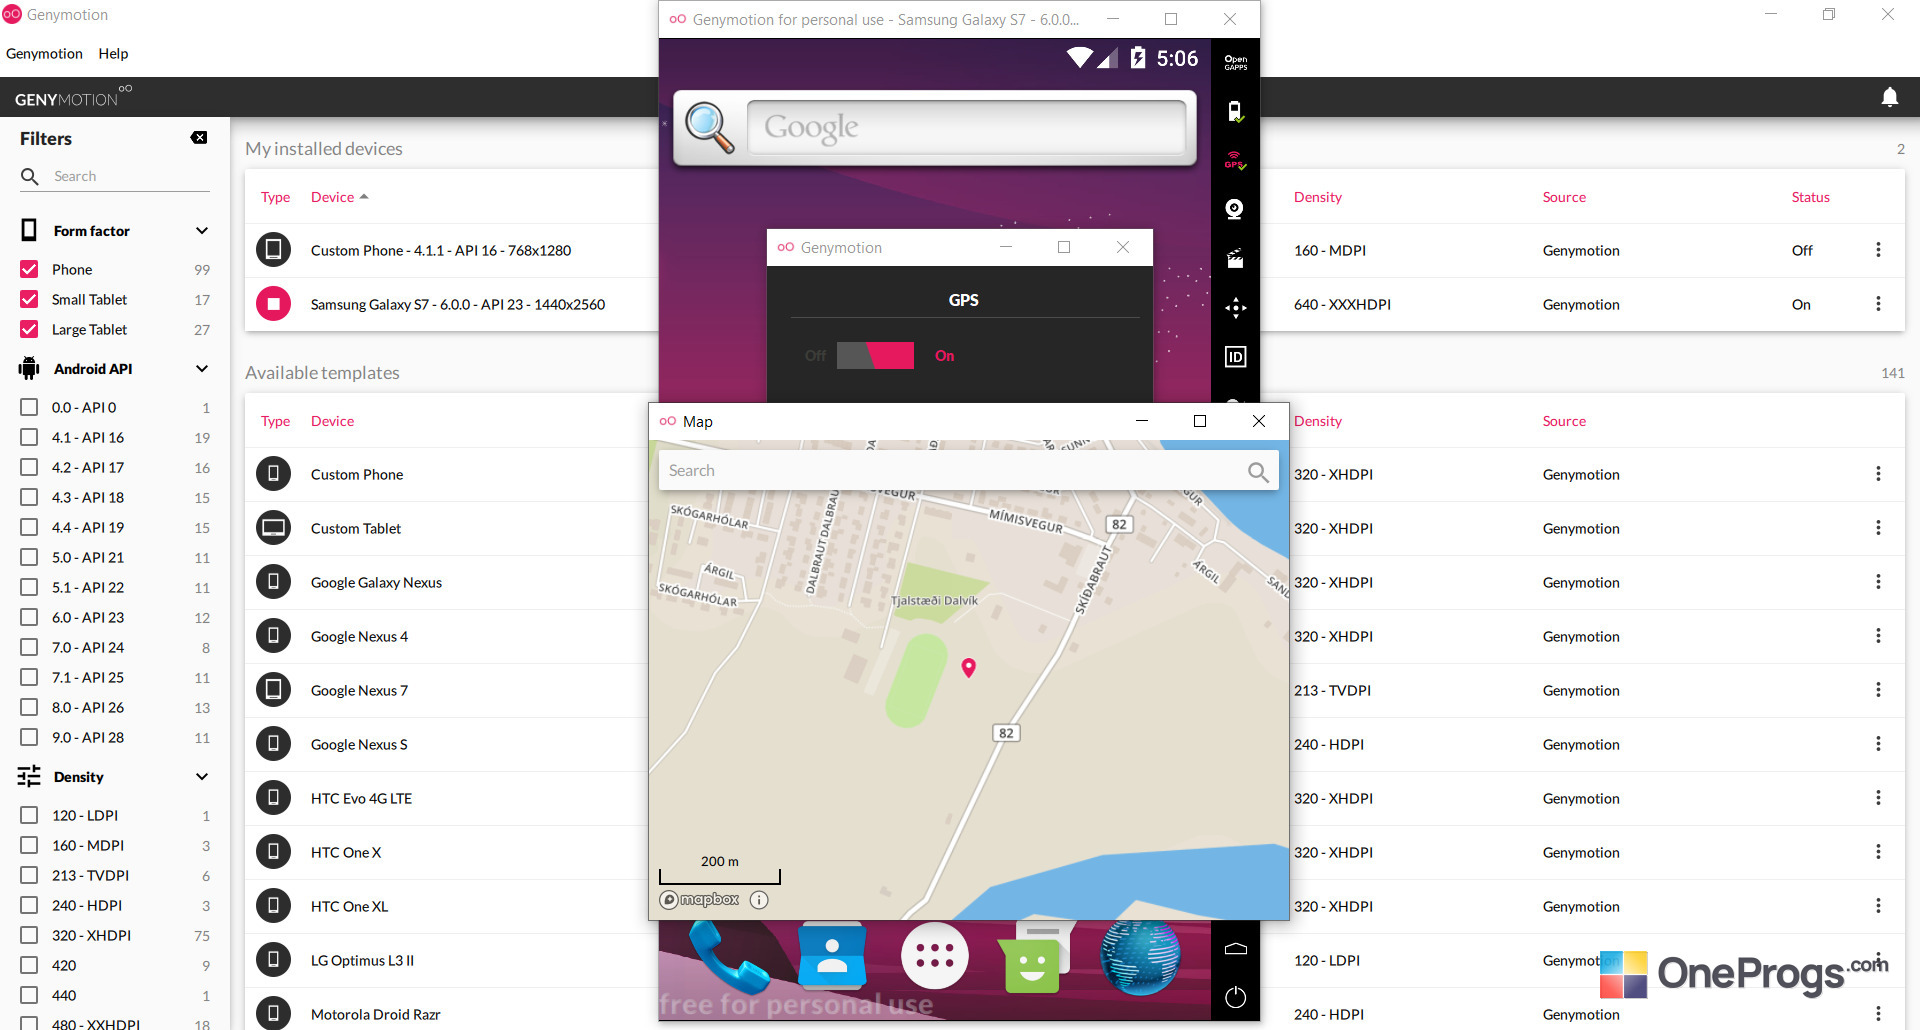The height and width of the screenshot is (1030, 1920).
Task: Collapse the Form factor filter section
Action: [x=202, y=231]
